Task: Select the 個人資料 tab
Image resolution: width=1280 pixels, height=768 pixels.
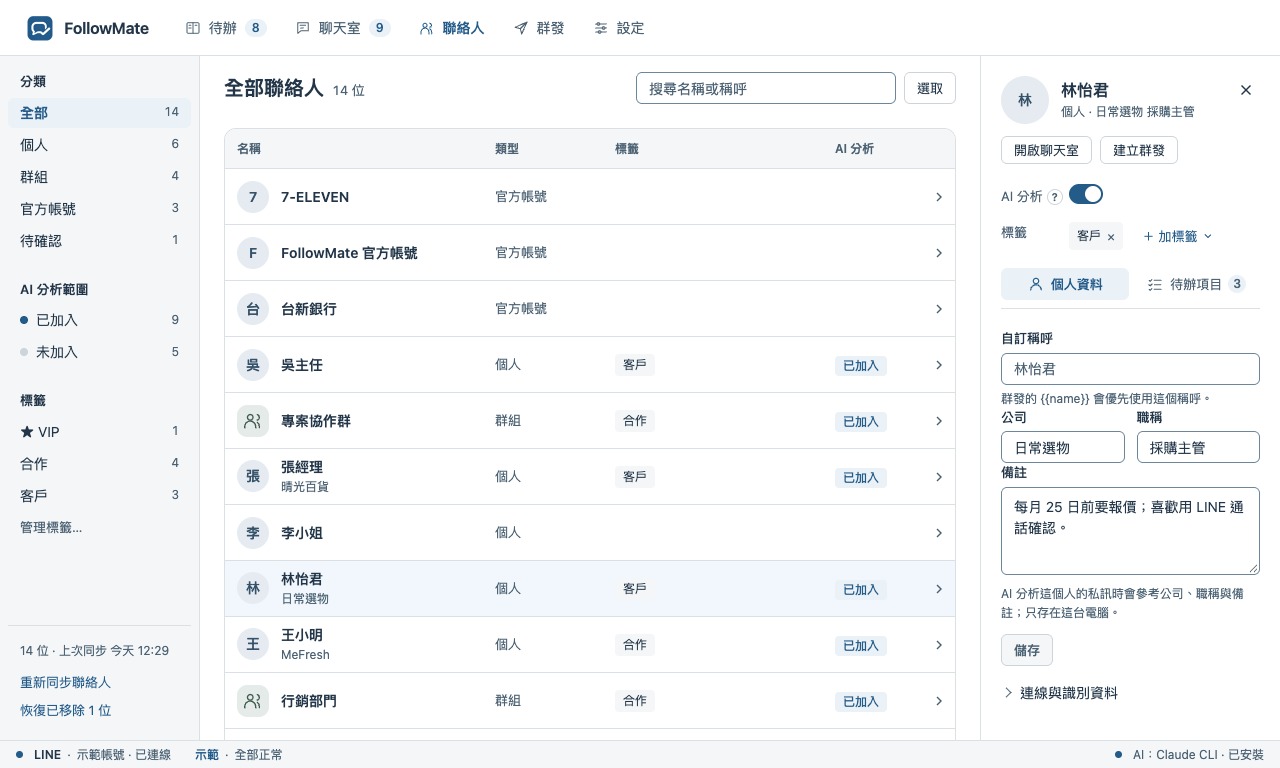Action: point(1065,284)
